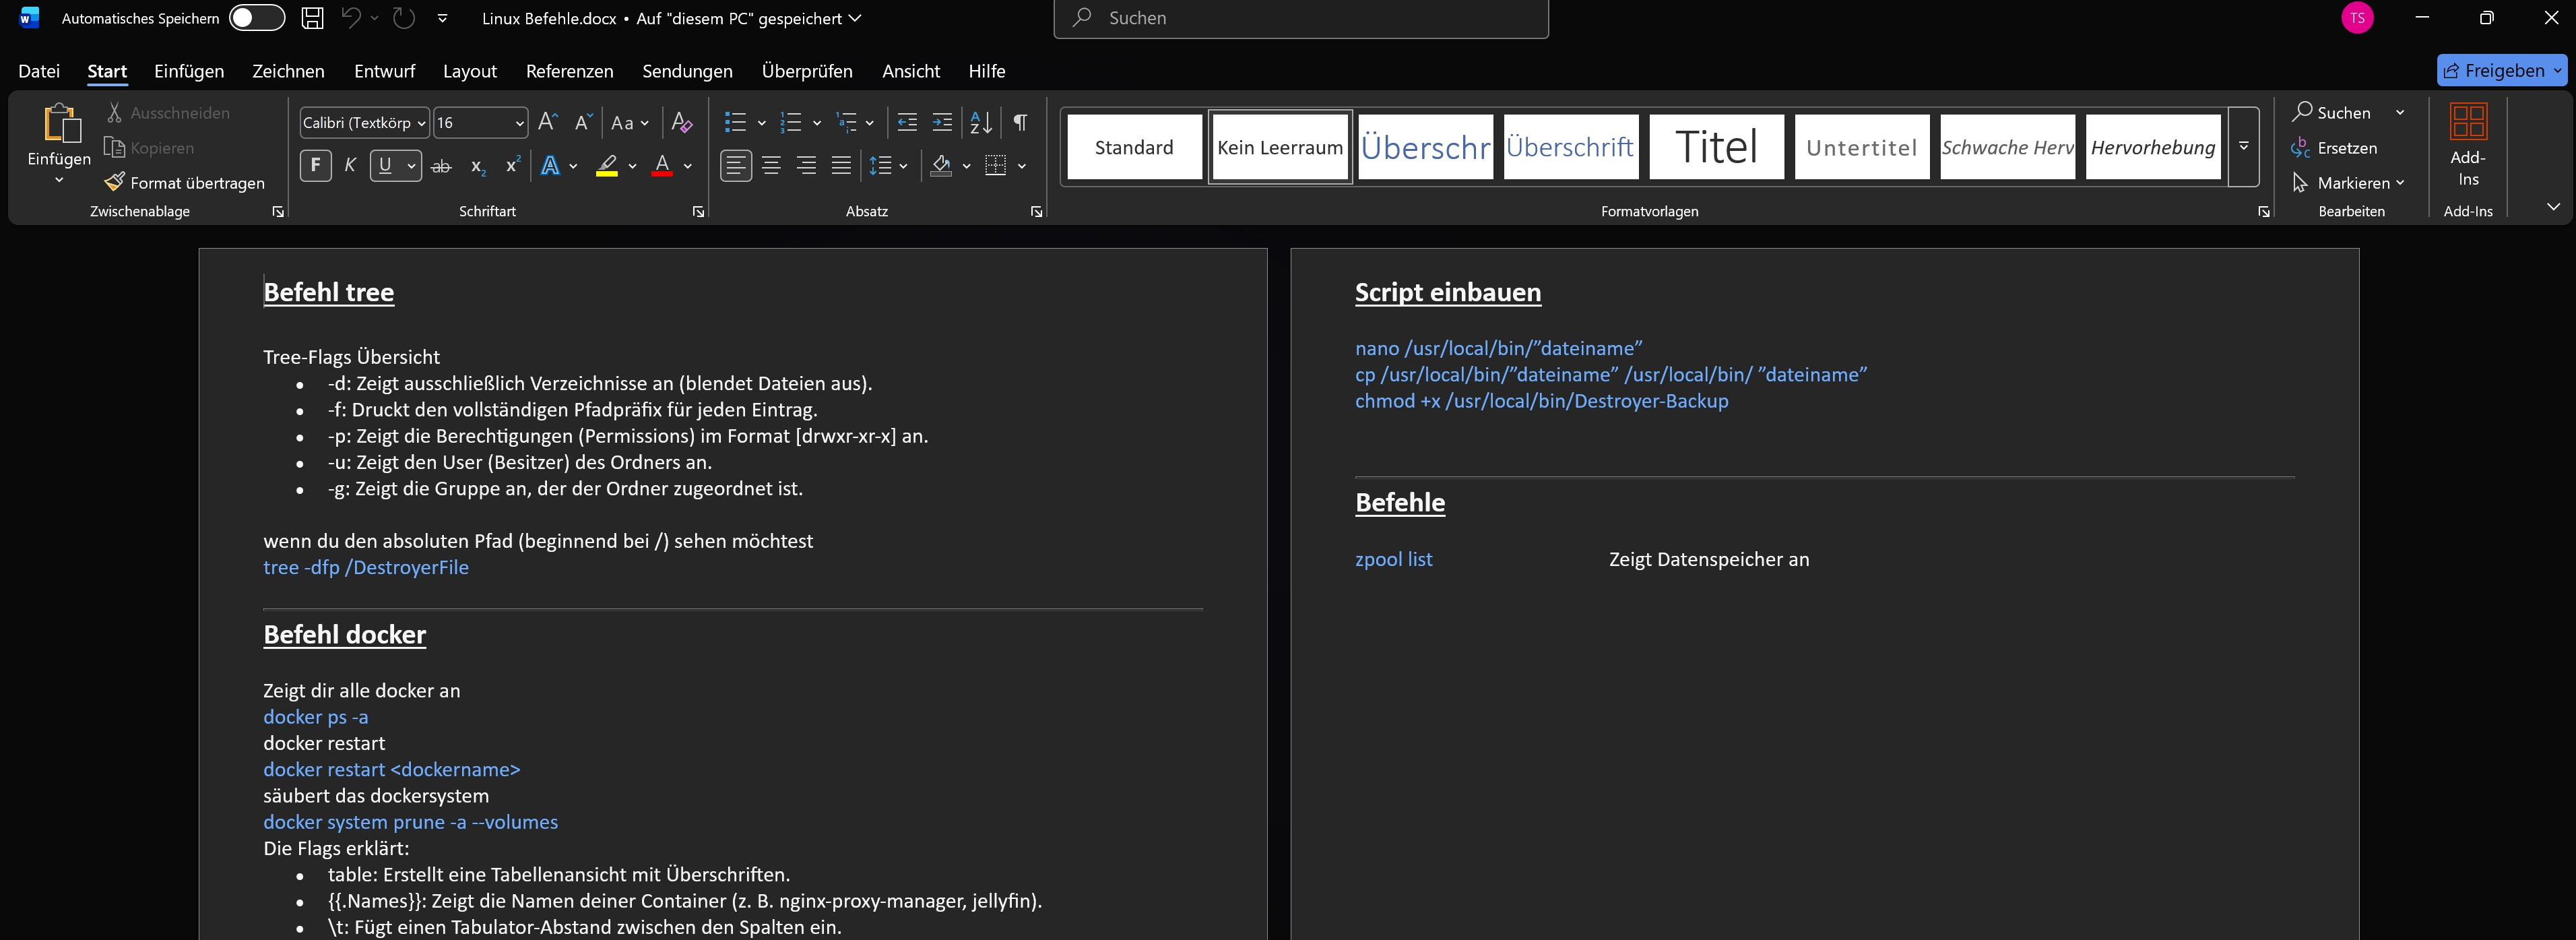Show paragraph marks with the pilcrow icon
The width and height of the screenshot is (2576, 940).
tap(1020, 122)
